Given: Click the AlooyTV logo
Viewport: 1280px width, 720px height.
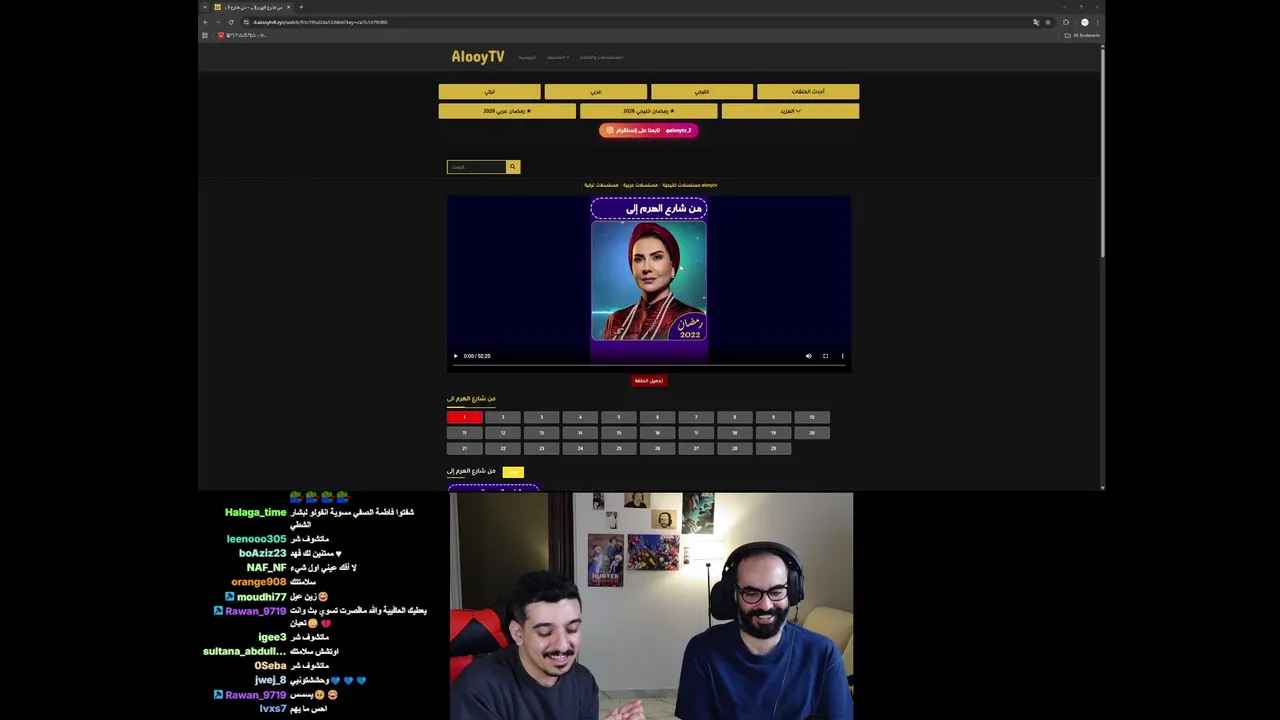Looking at the screenshot, I should click(478, 57).
